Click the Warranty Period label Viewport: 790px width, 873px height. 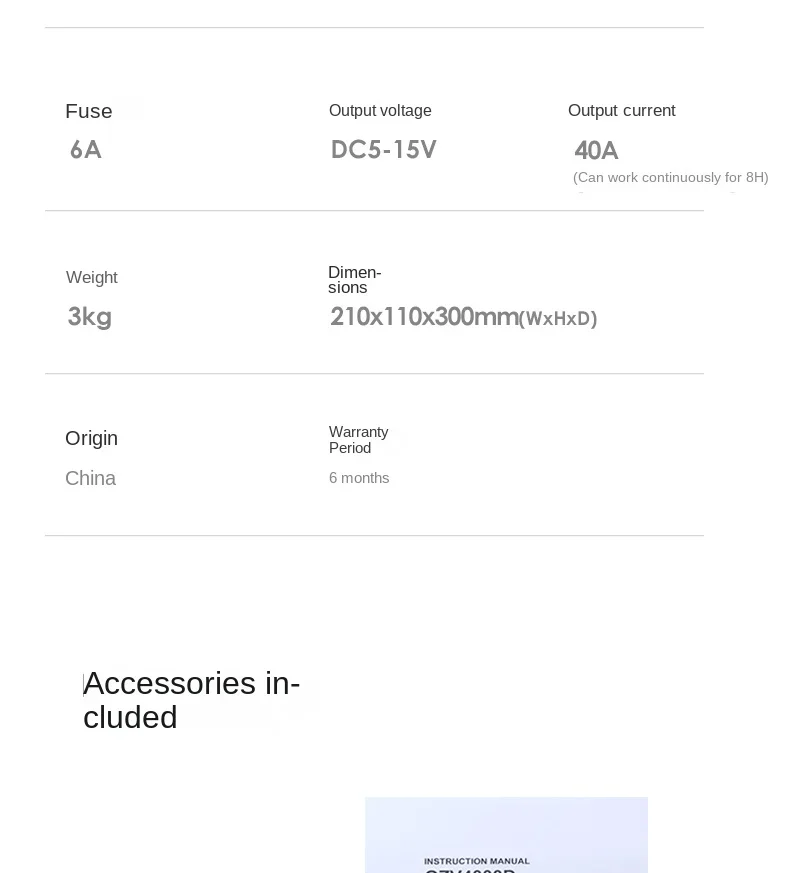point(359,440)
